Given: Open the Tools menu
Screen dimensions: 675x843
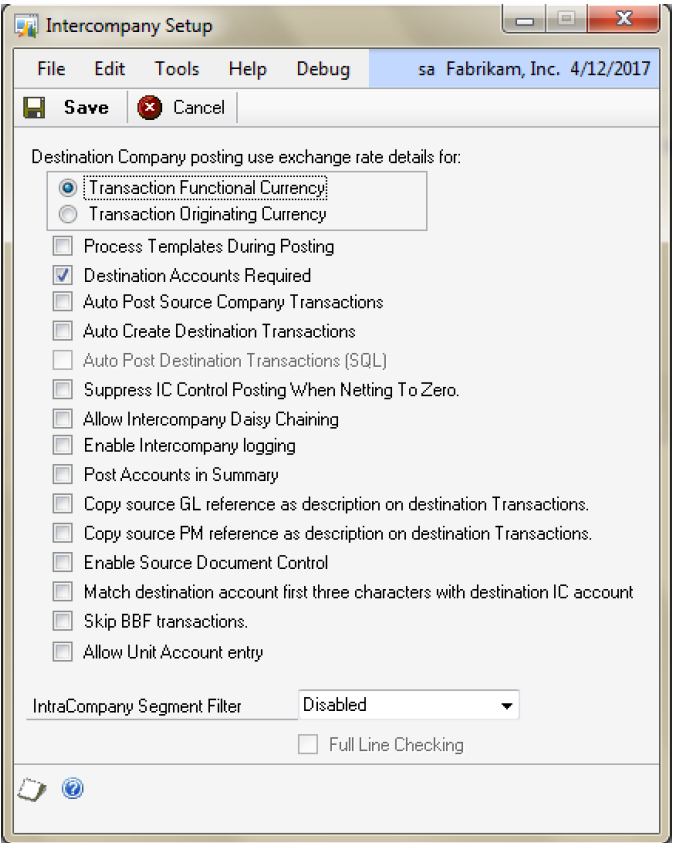Looking at the screenshot, I should pyautogui.click(x=177, y=69).
